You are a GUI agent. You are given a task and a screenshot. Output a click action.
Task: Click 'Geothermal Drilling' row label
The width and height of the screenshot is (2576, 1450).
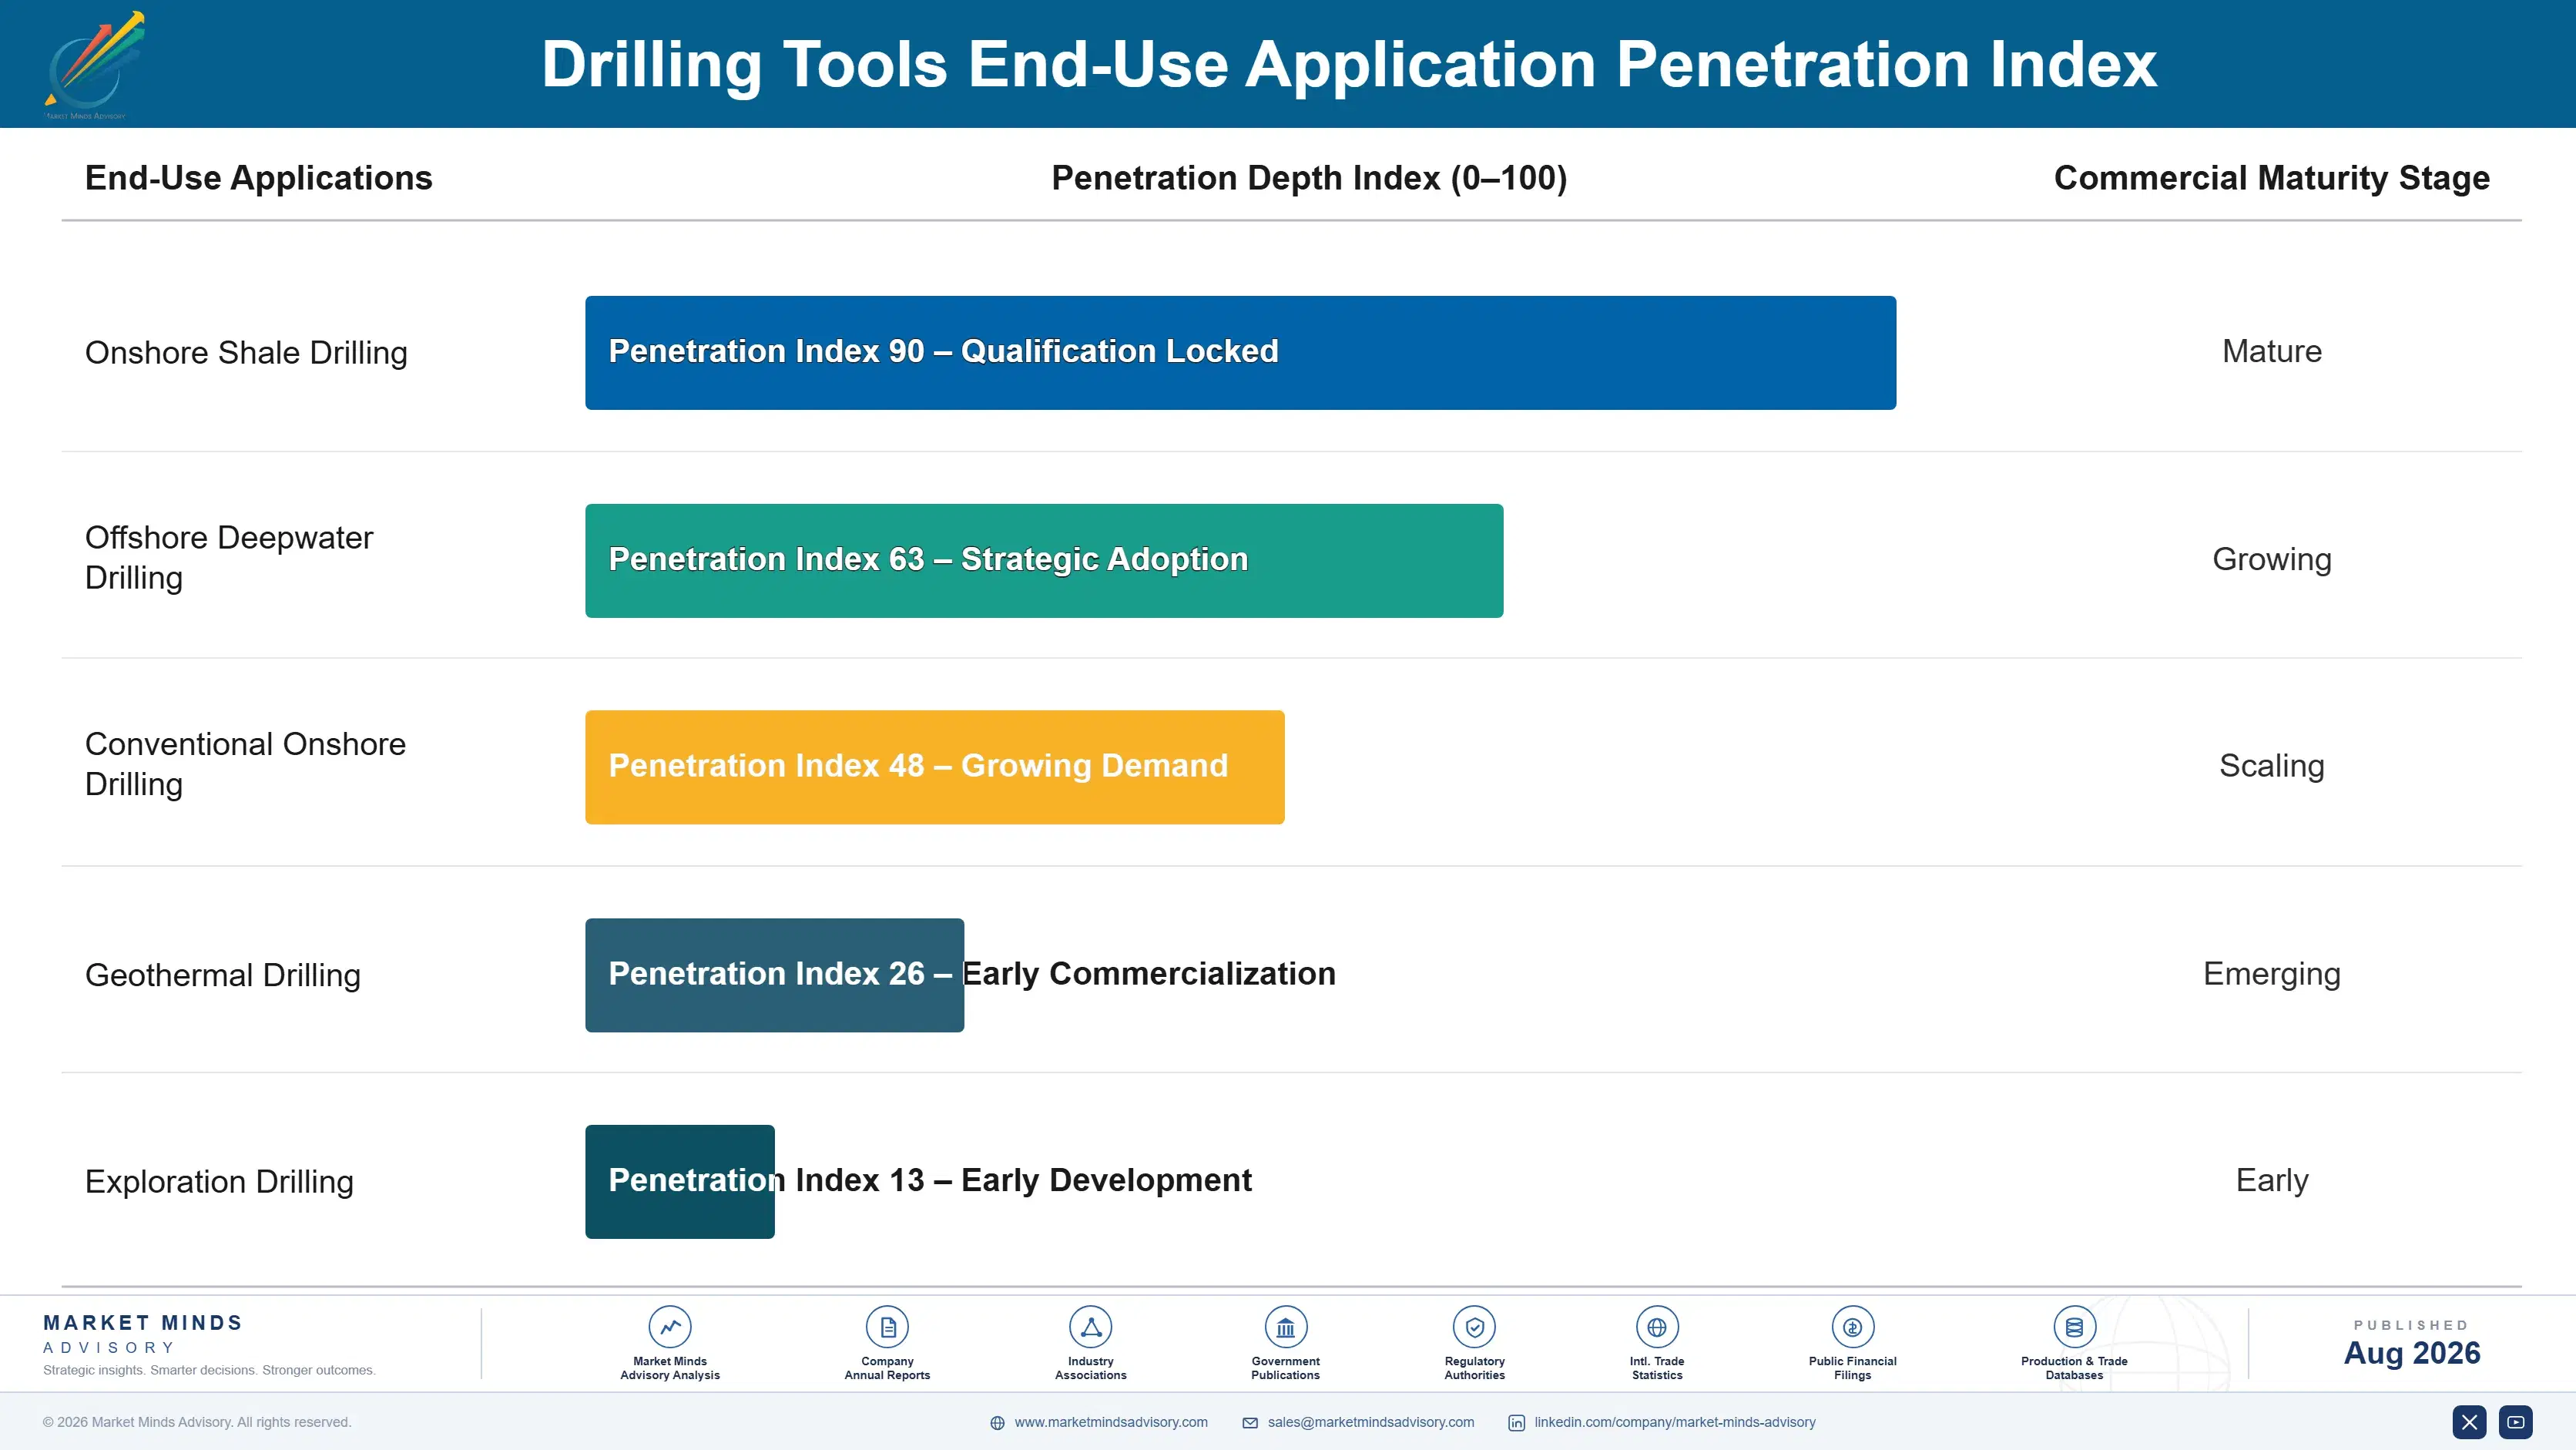[223, 975]
